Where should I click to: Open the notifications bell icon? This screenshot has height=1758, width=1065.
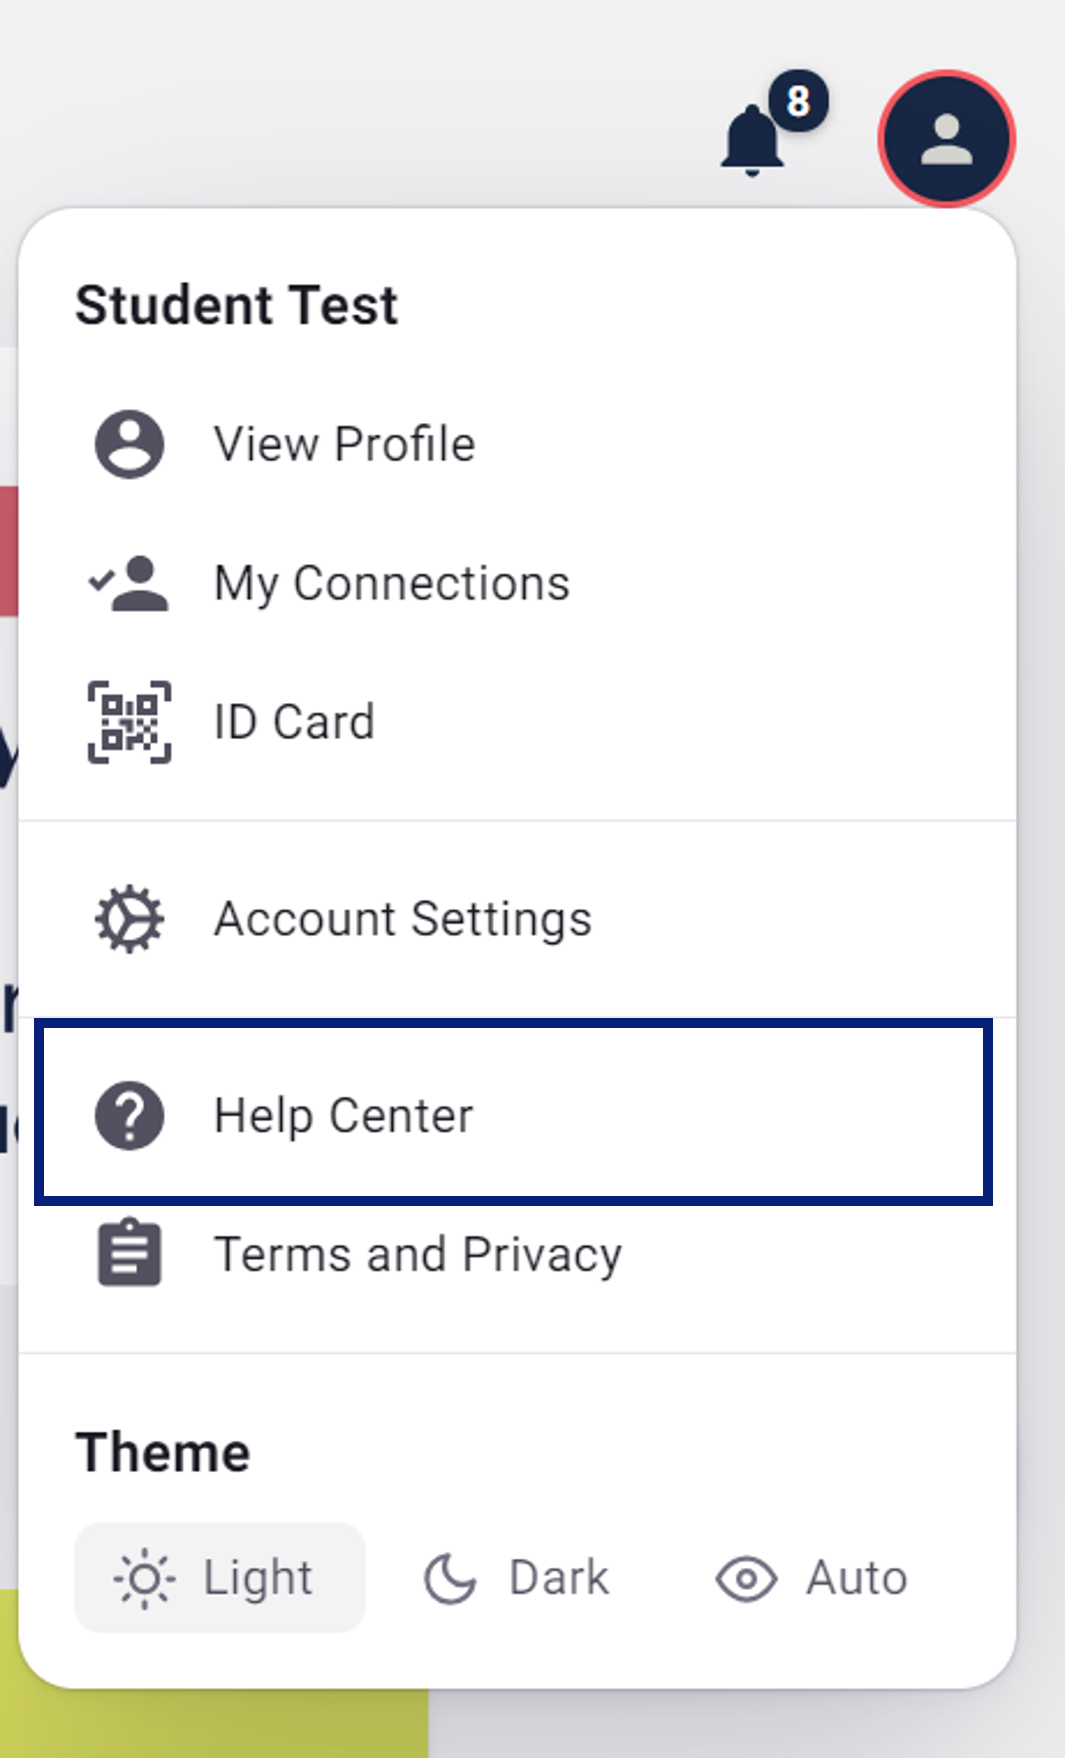pos(752,141)
